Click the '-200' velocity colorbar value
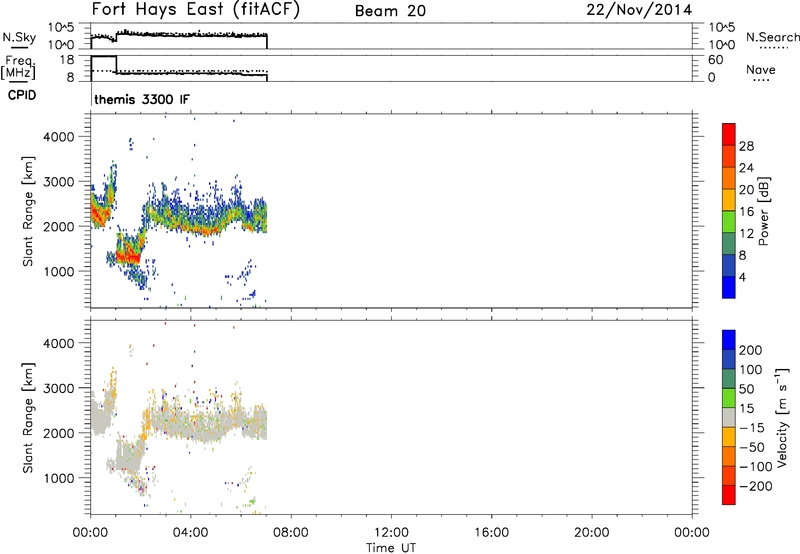 tap(755, 486)
